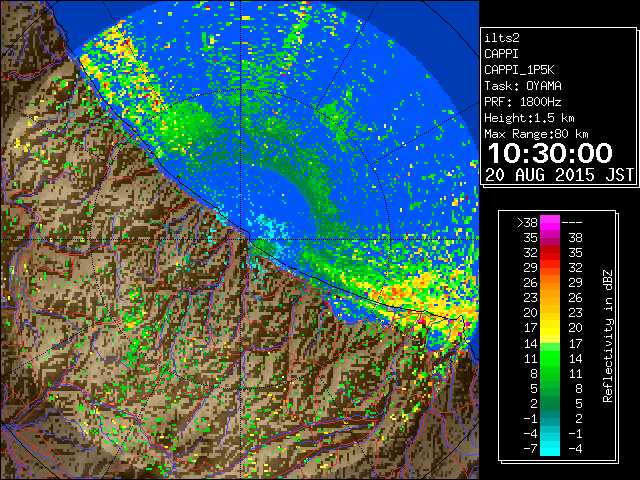This screenshot has width=640, height=480.
Task: Click the CAPPI_1P5K product label
Action: click(519, 70)
